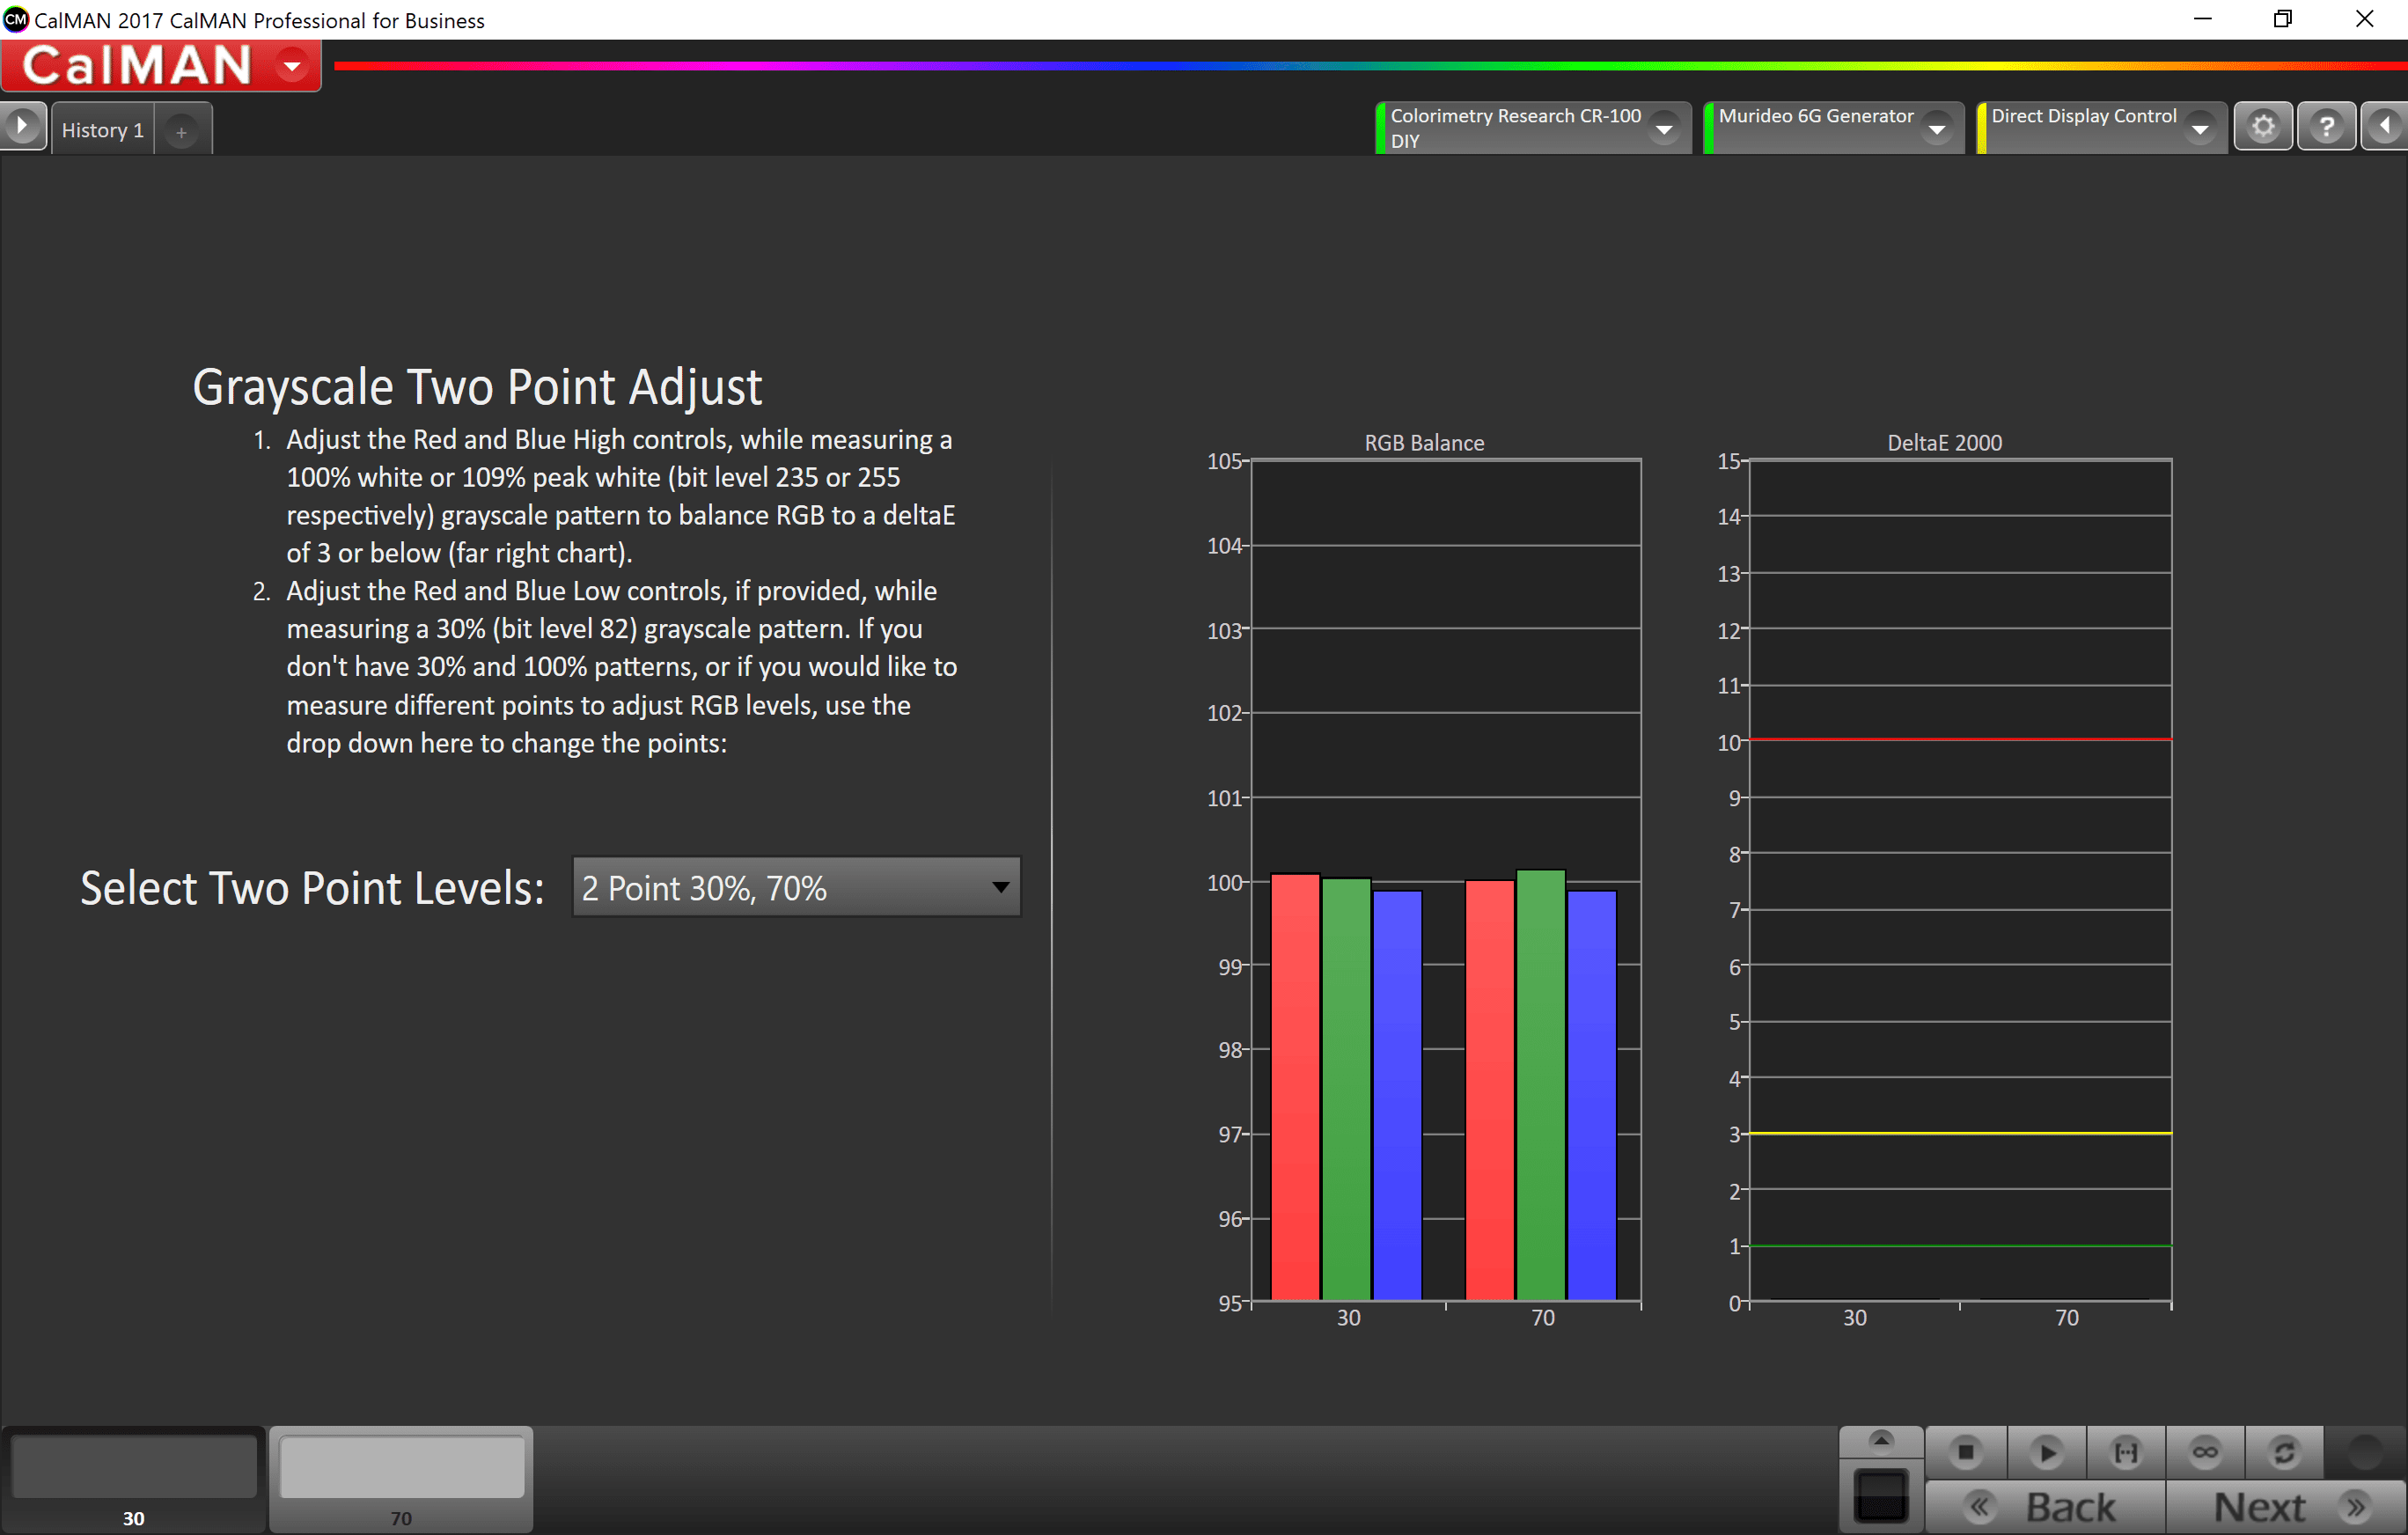Click the black pattern preview box
The height and width of the screenshot is (1535, 2408).
click(1881, 1496)
